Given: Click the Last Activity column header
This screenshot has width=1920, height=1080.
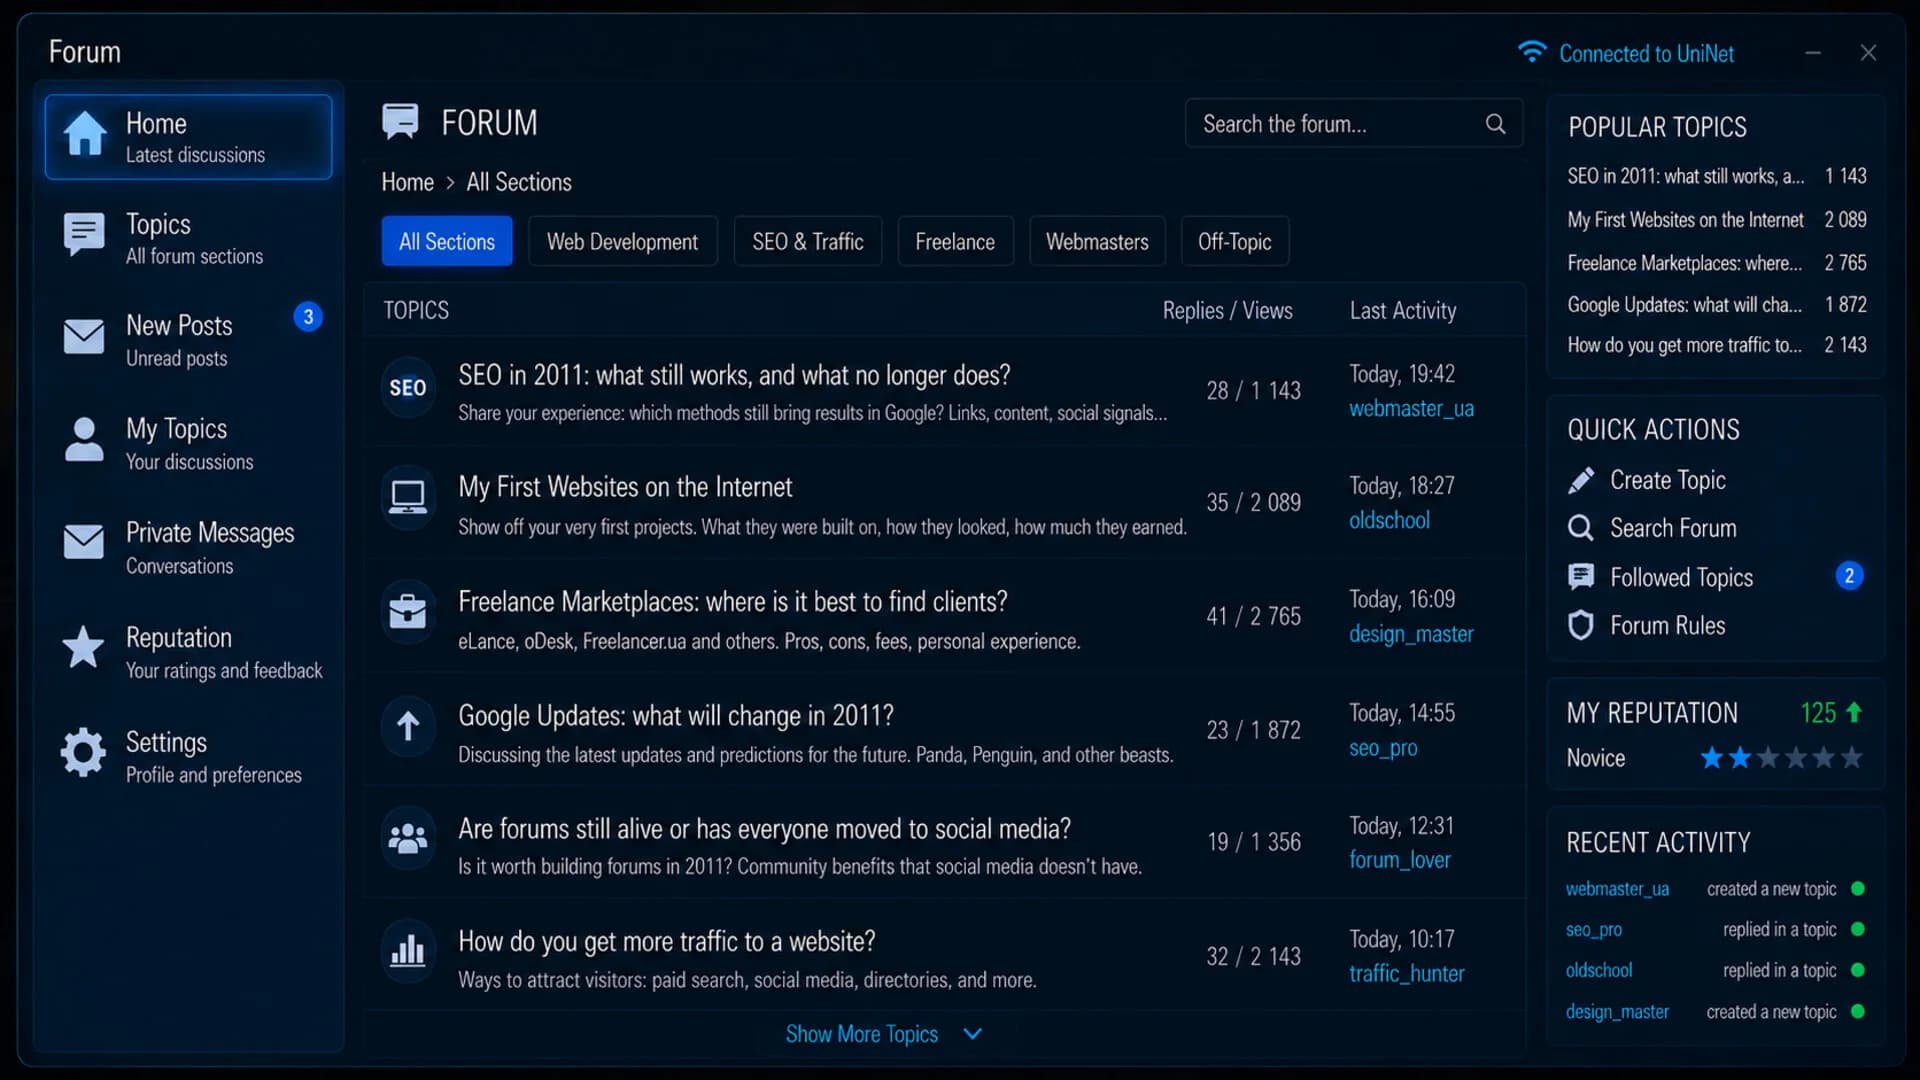Looking at the screenshot, I should [x=1403, y=311].
